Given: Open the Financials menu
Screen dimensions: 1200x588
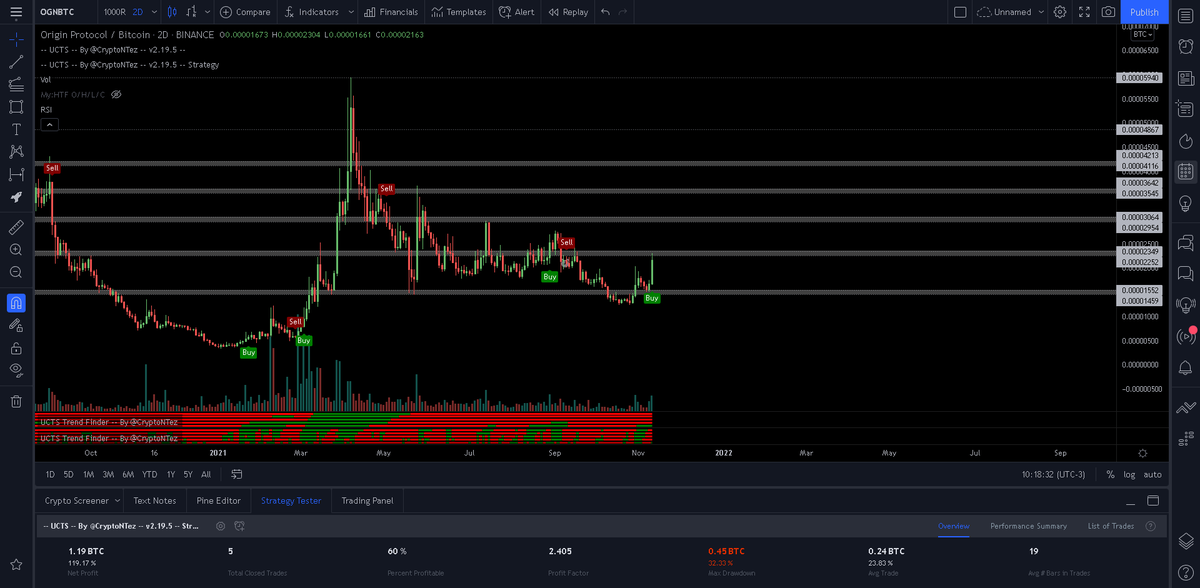Looking at the screenshot, I should coord(391,12).
